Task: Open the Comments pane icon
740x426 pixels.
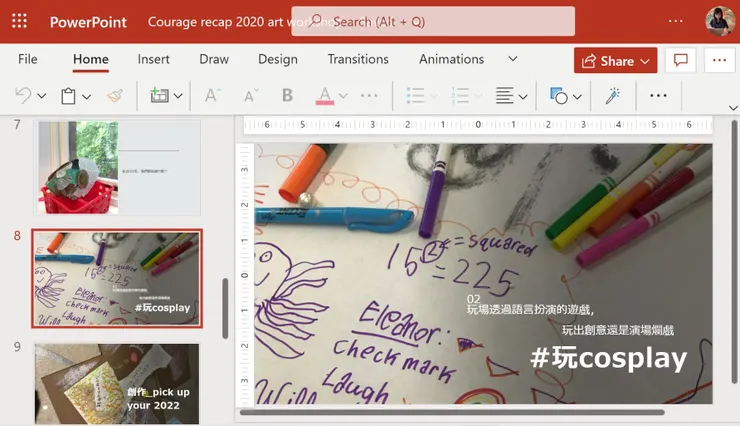Action: point(680,60)
